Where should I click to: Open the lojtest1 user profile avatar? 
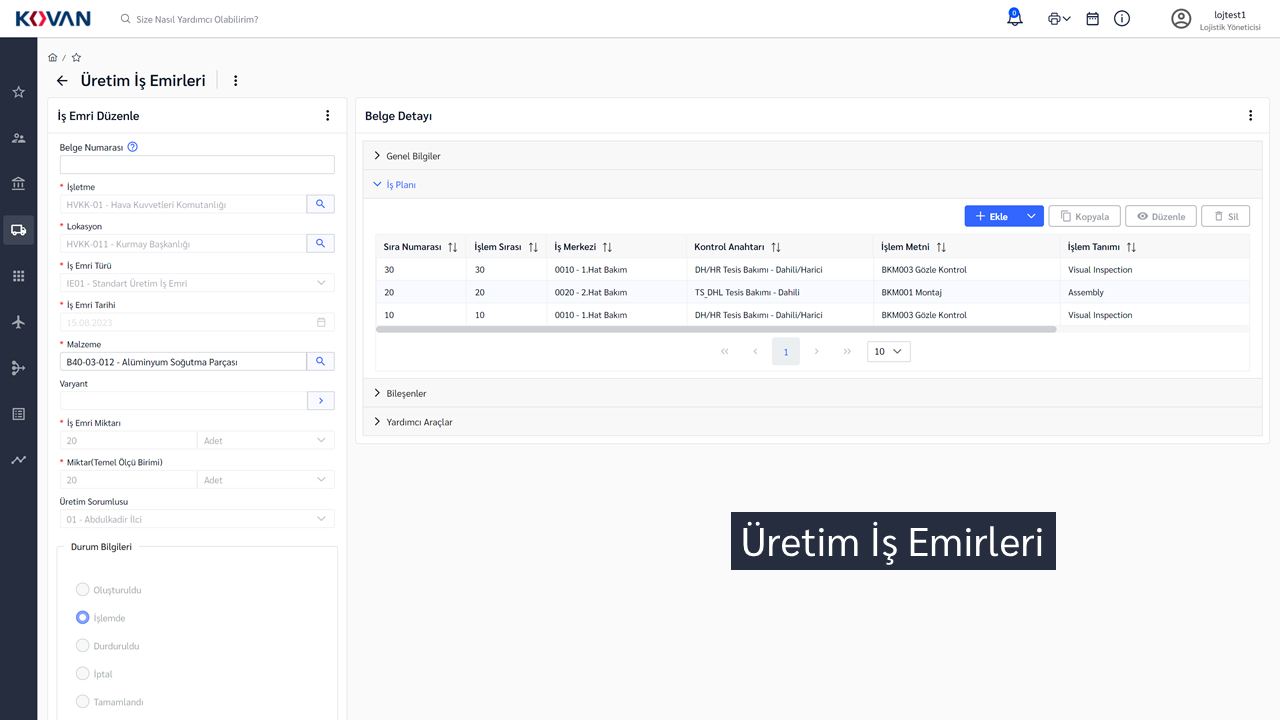pos(1181,18)
